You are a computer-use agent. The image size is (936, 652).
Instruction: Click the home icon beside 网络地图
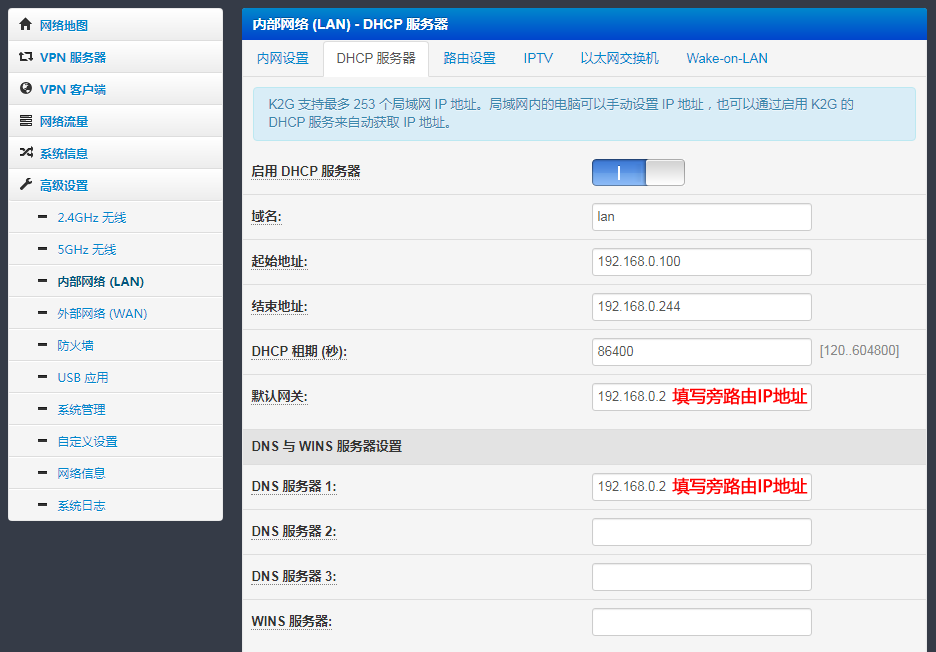25,24
